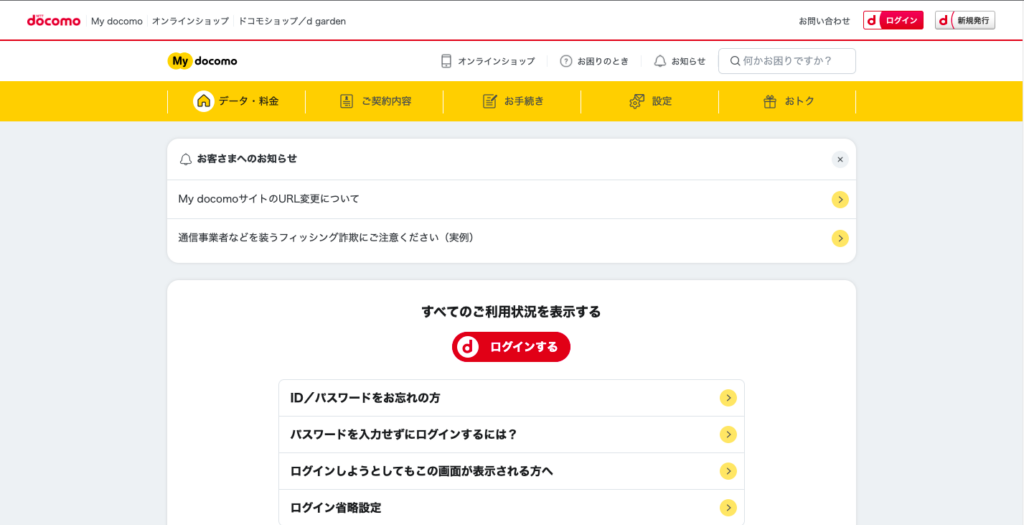This screenshot has width=1024, height=525.
Task: Click the home icon in データ・料金 tab
Action: [203, 101]
